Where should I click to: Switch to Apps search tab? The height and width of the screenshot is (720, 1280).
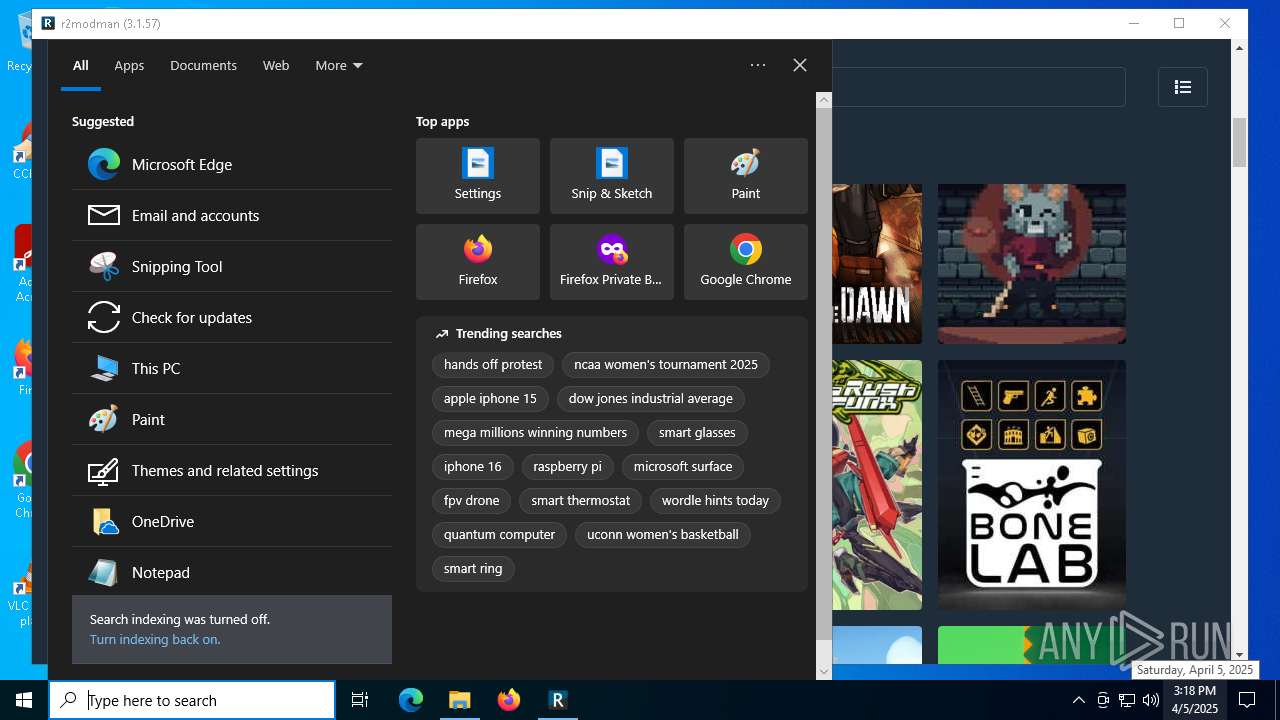coord(129,65)
